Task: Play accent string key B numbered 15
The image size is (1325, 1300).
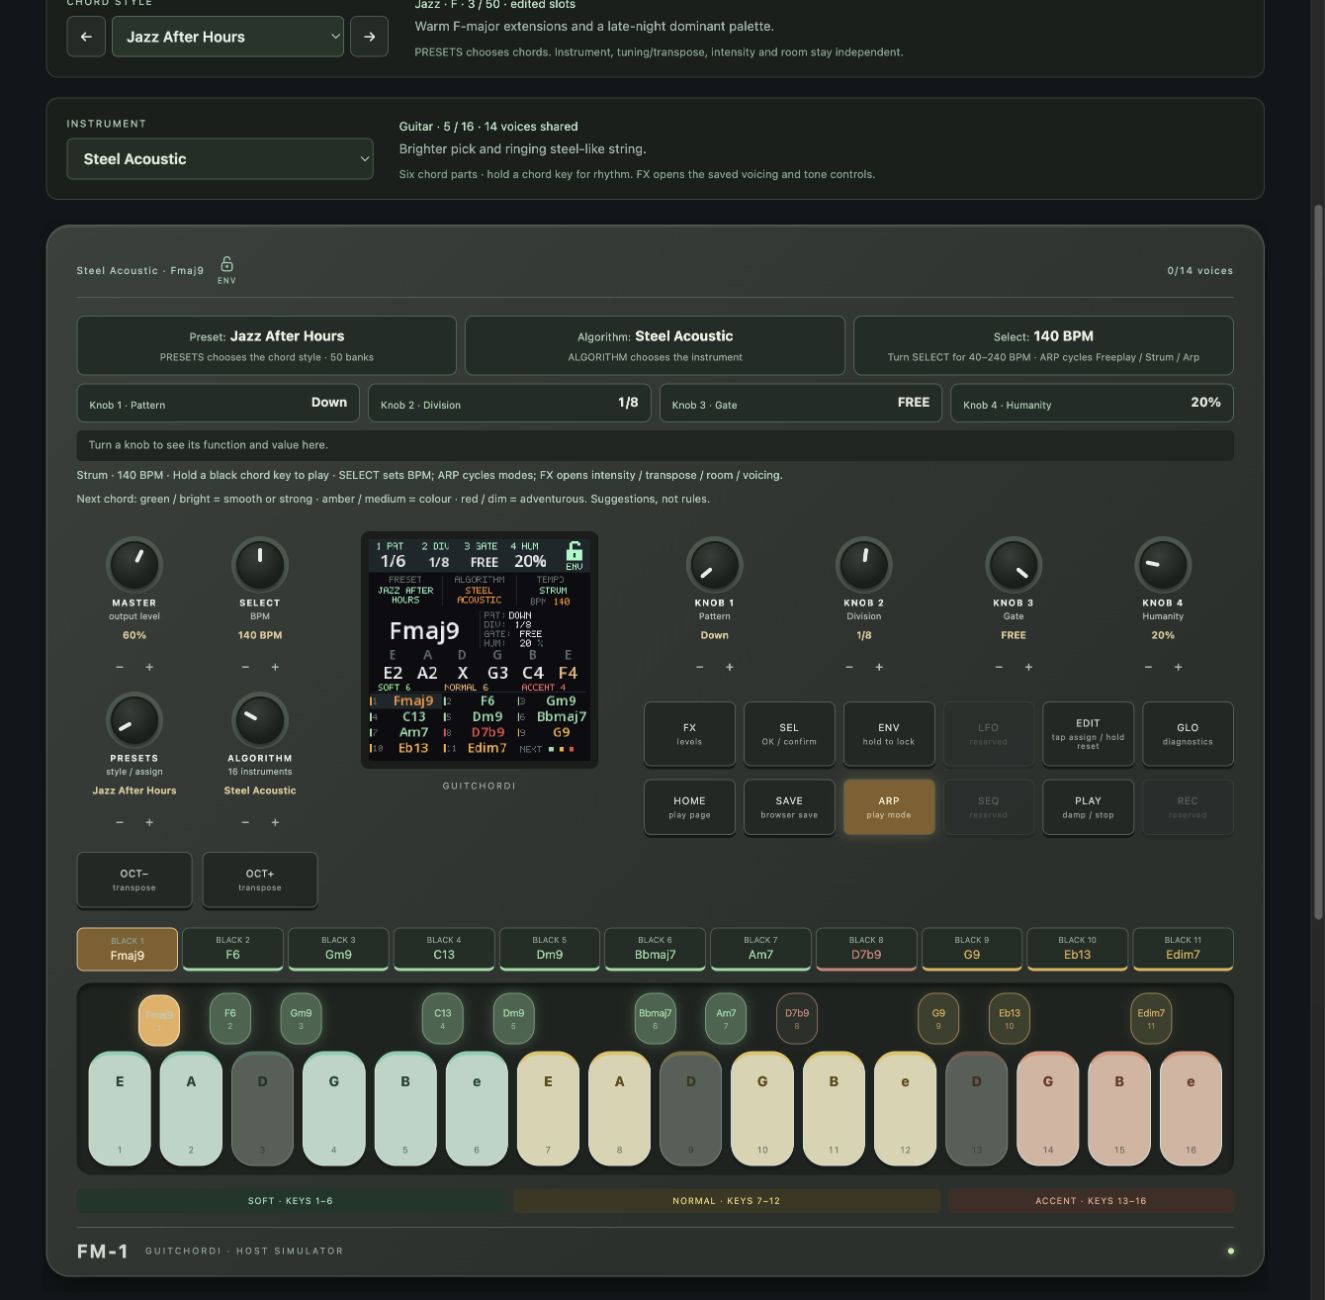Action: [1119, 1108]
